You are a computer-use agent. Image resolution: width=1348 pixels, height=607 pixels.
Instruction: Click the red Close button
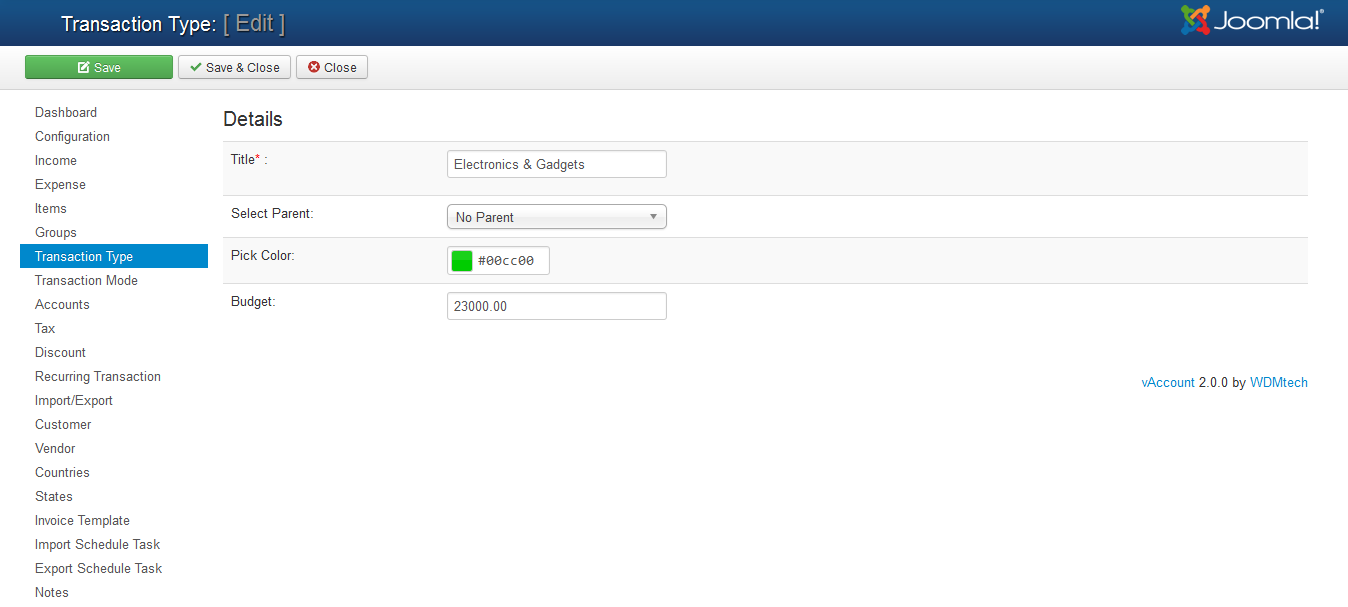coord(332,67)
